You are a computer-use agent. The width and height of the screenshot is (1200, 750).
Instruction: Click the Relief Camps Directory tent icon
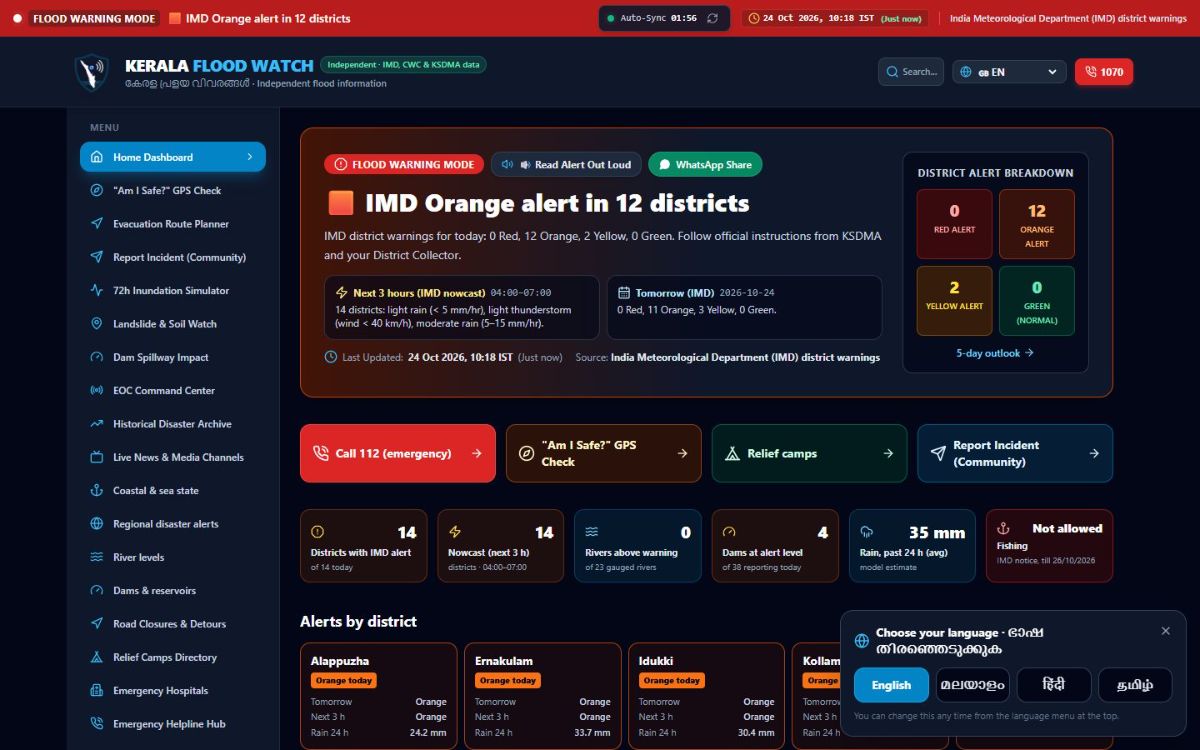point(97,657)
